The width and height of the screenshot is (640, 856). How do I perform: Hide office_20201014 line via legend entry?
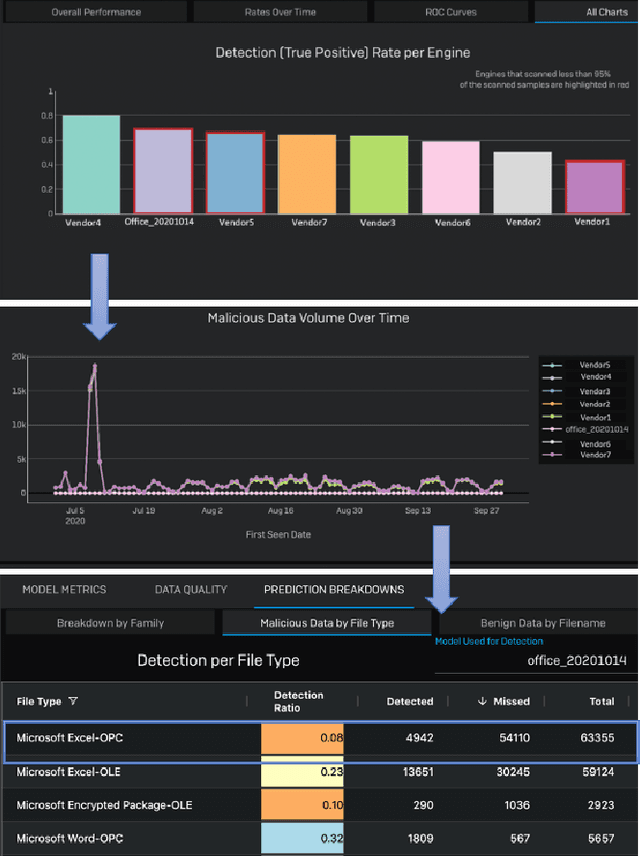pyautogui.click(x=596, y=429)
